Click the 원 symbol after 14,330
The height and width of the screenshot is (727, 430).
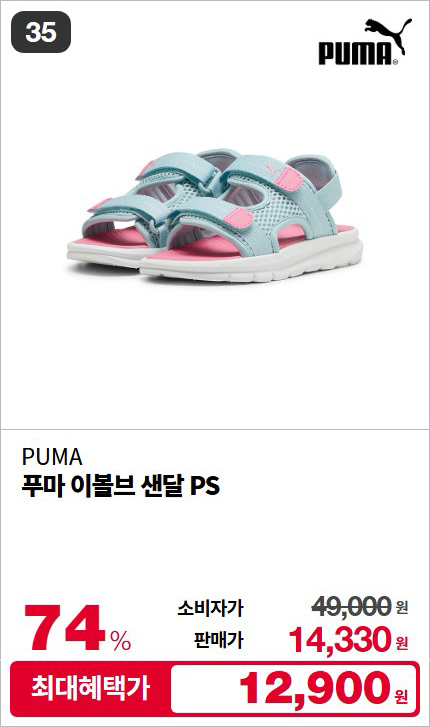[x=402, y=643]
